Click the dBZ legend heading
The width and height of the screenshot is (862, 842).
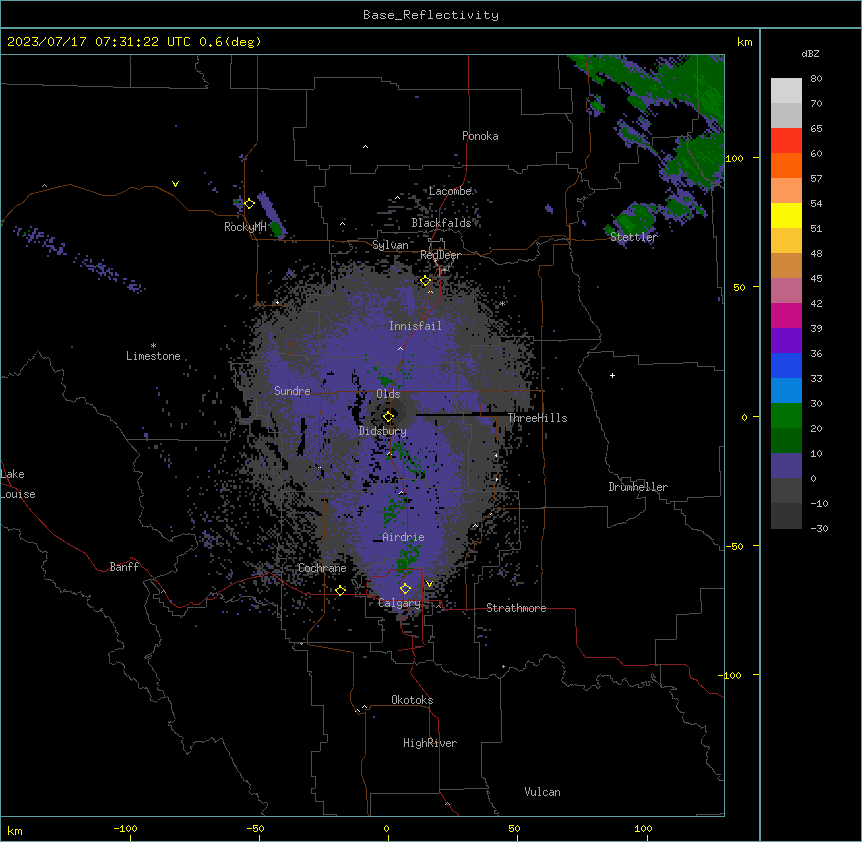click(810, 53)
